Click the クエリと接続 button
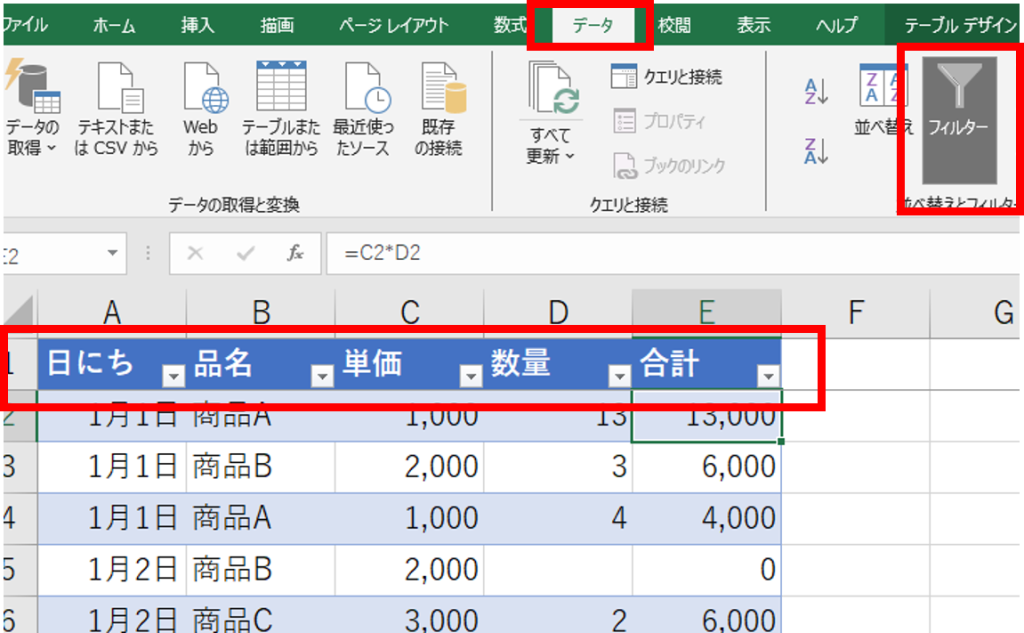Image resolution: width=1024 pixels, height=633 pixels. (x=667, y=77)
